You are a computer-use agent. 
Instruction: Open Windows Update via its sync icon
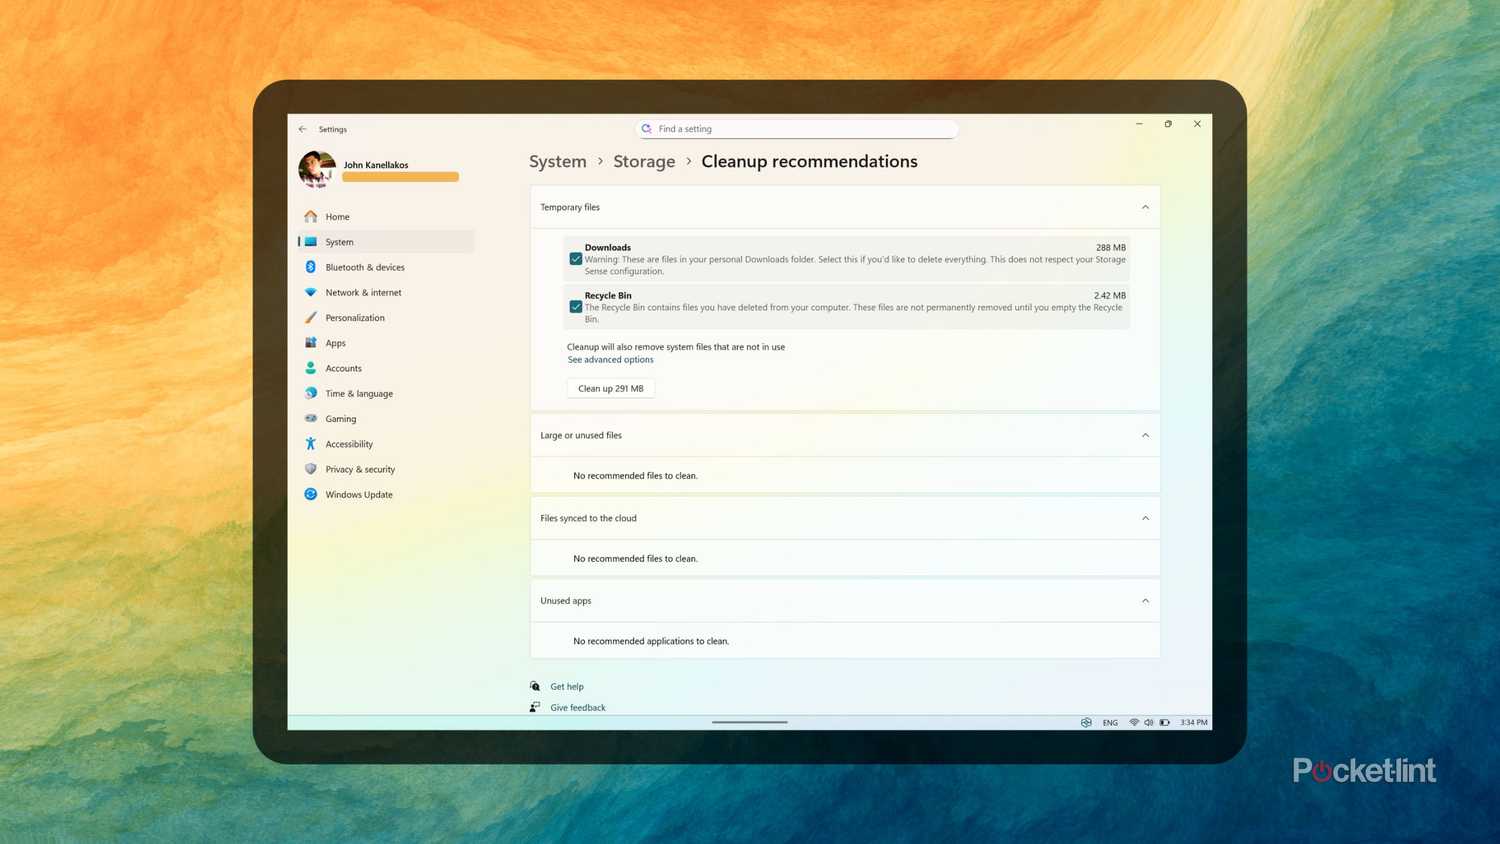click(x=311, y=494)
